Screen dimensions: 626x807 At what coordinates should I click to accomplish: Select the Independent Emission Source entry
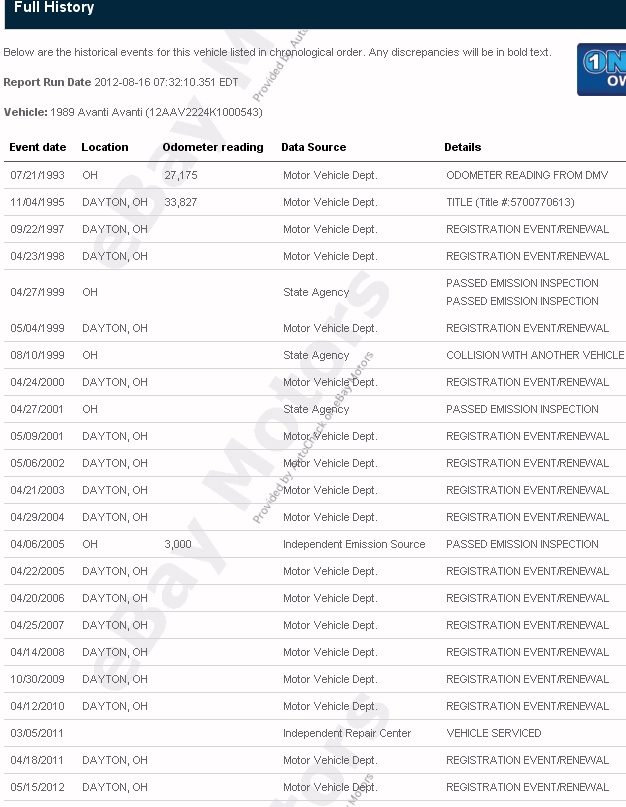point(354,544)
